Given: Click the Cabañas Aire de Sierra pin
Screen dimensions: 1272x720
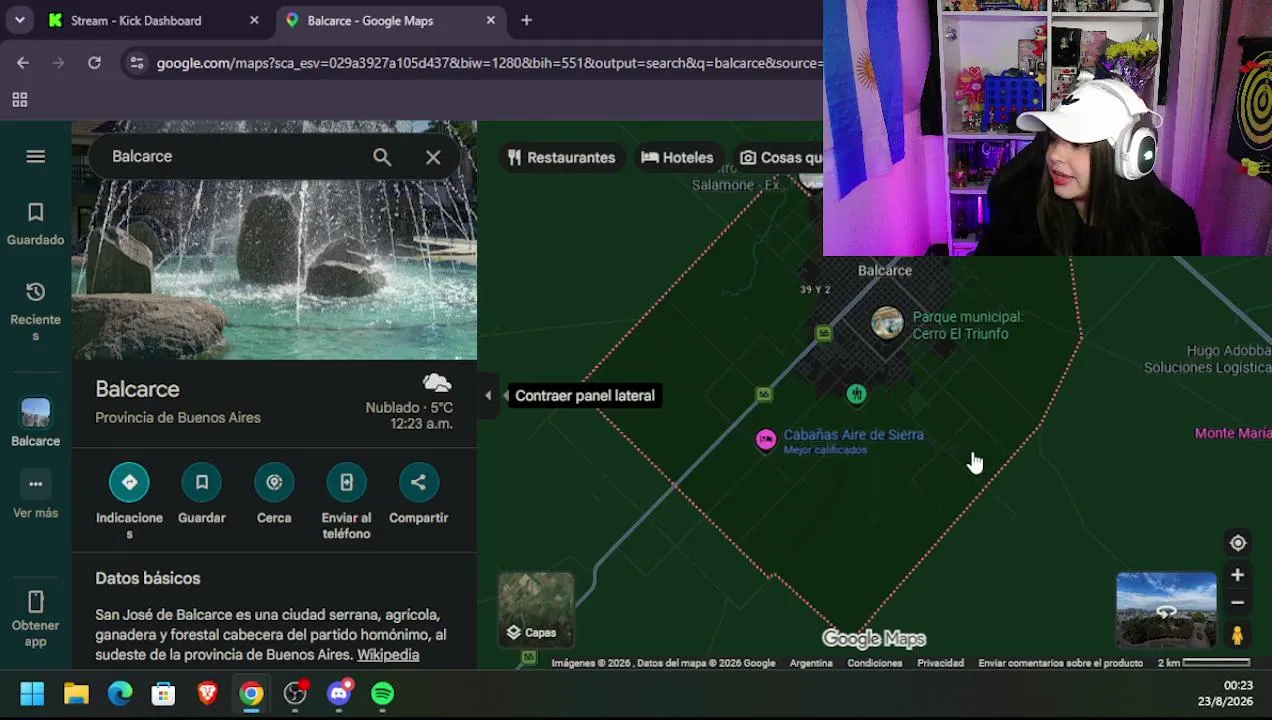Looking at the screenshot, I should click(x=766, y=440).
